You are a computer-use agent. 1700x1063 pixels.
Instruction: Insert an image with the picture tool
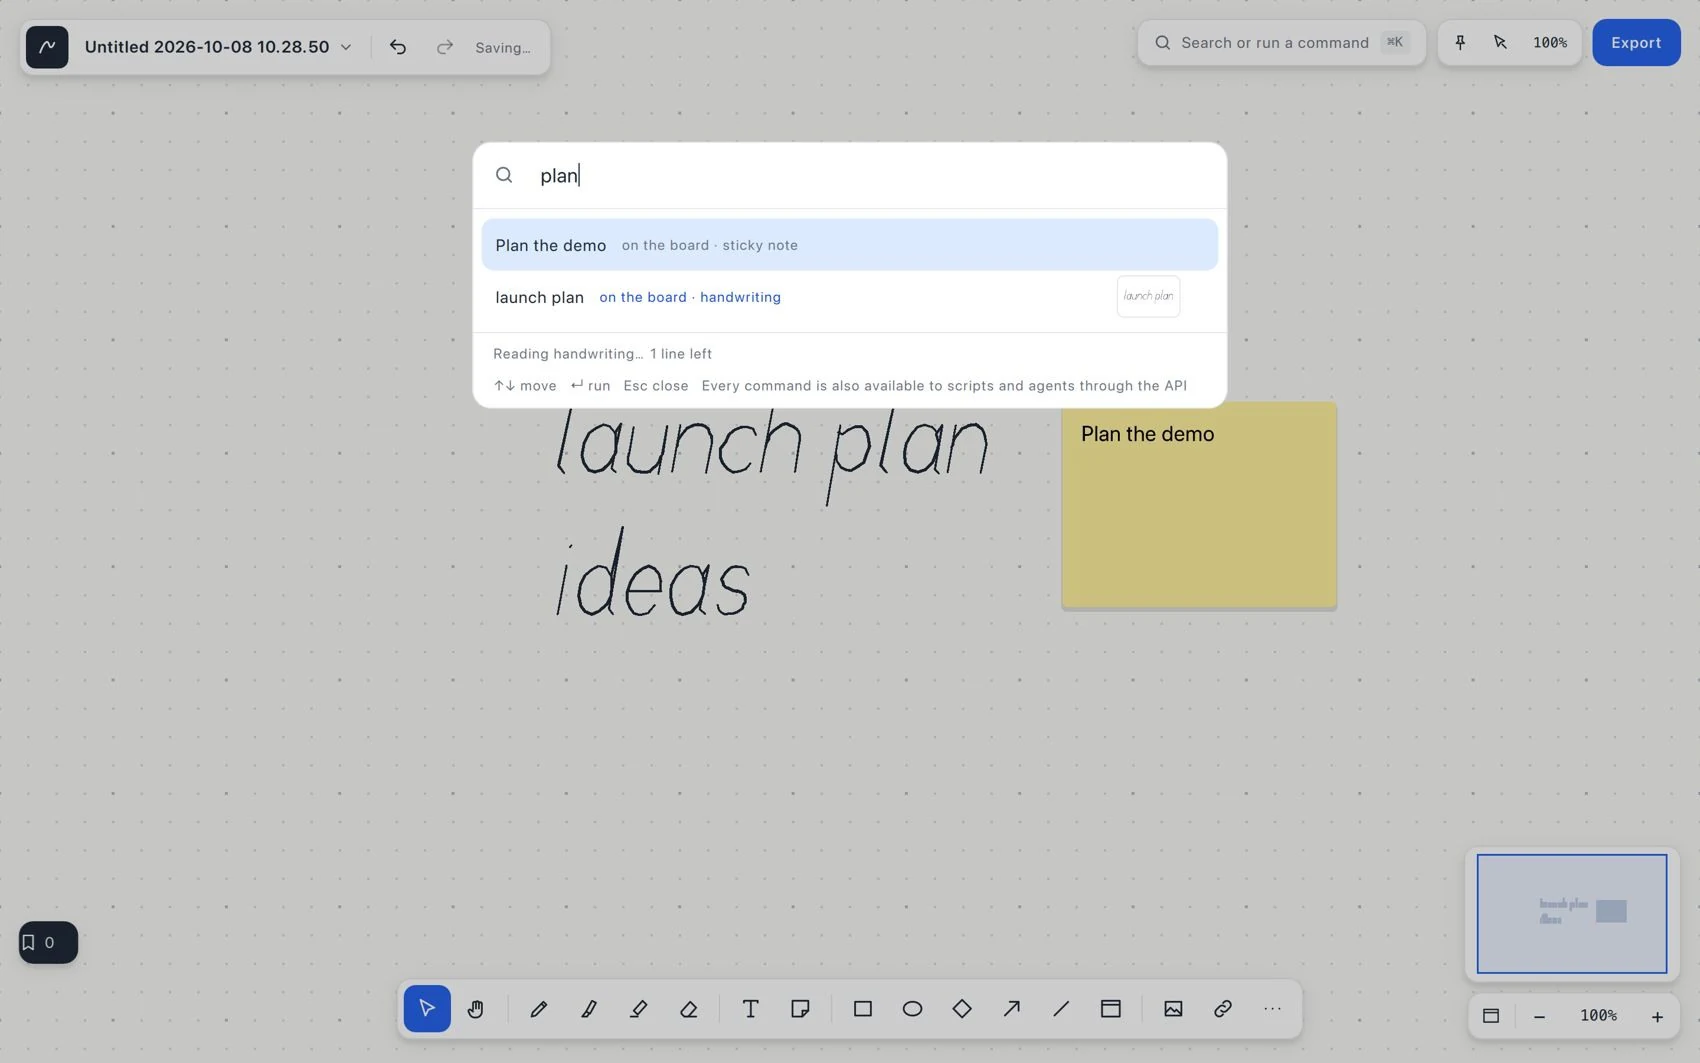(x=1173, y=1008)
